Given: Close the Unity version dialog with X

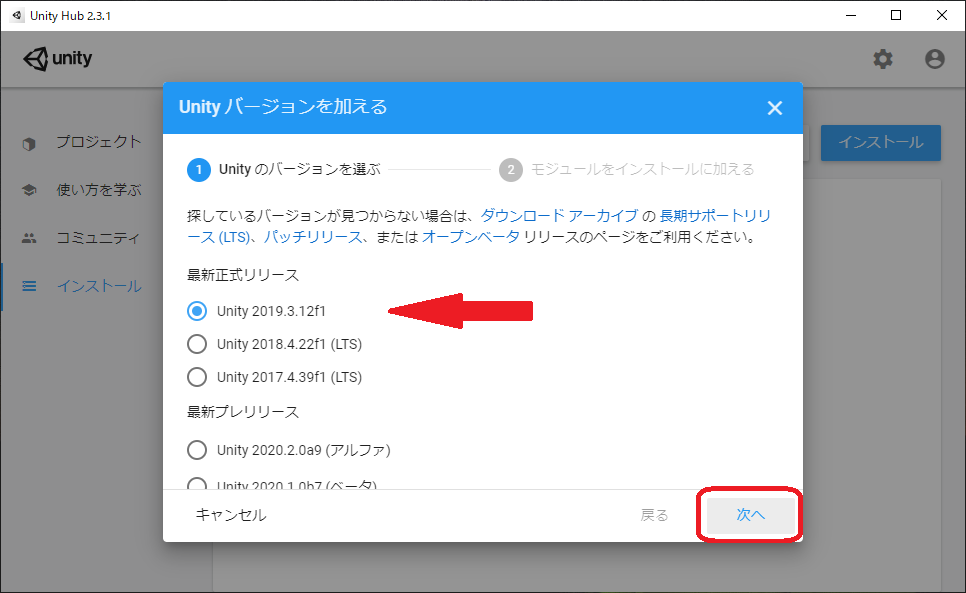Looking at the screenshot, I should coord(774,108).
